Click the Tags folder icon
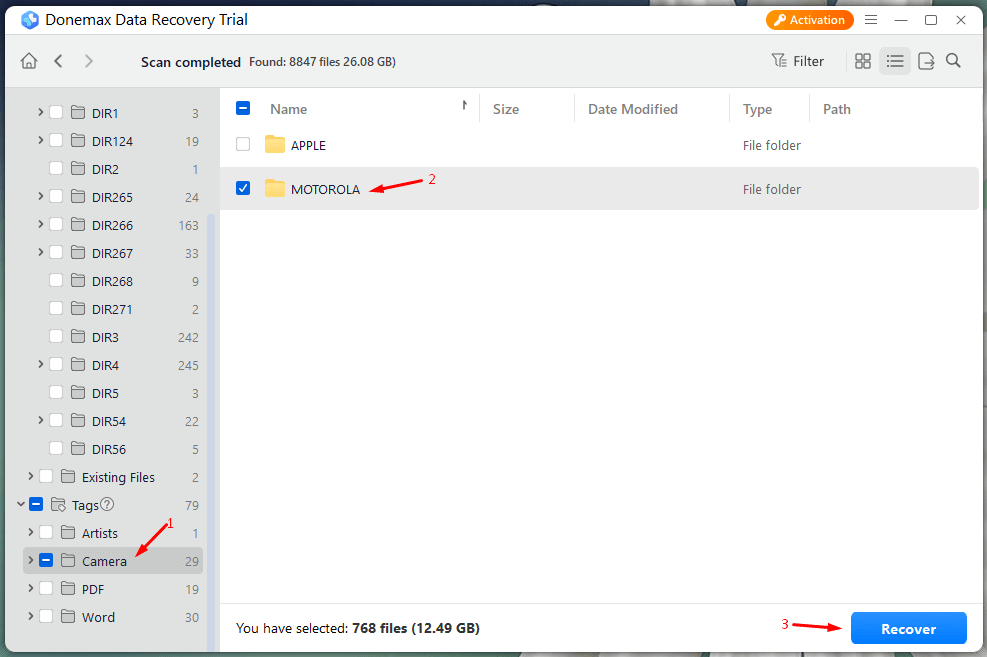The width and height of the screenshot is (987, 657). click(58, 505)
